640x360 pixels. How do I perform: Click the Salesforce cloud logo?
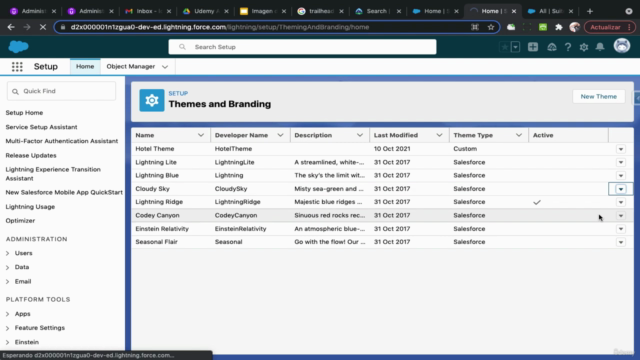[x=18, y=47]
